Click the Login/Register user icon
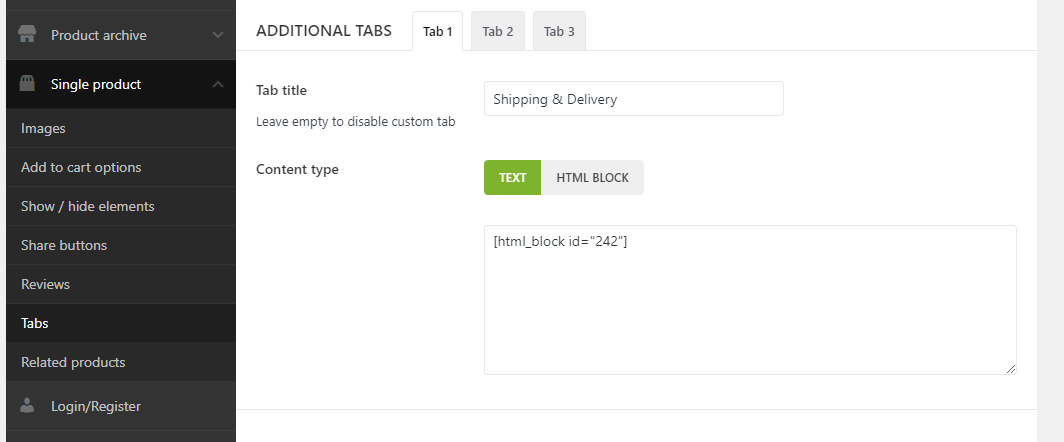This screenshot has width=1064, height=442. pyautogui.click(x=27, y=406)
